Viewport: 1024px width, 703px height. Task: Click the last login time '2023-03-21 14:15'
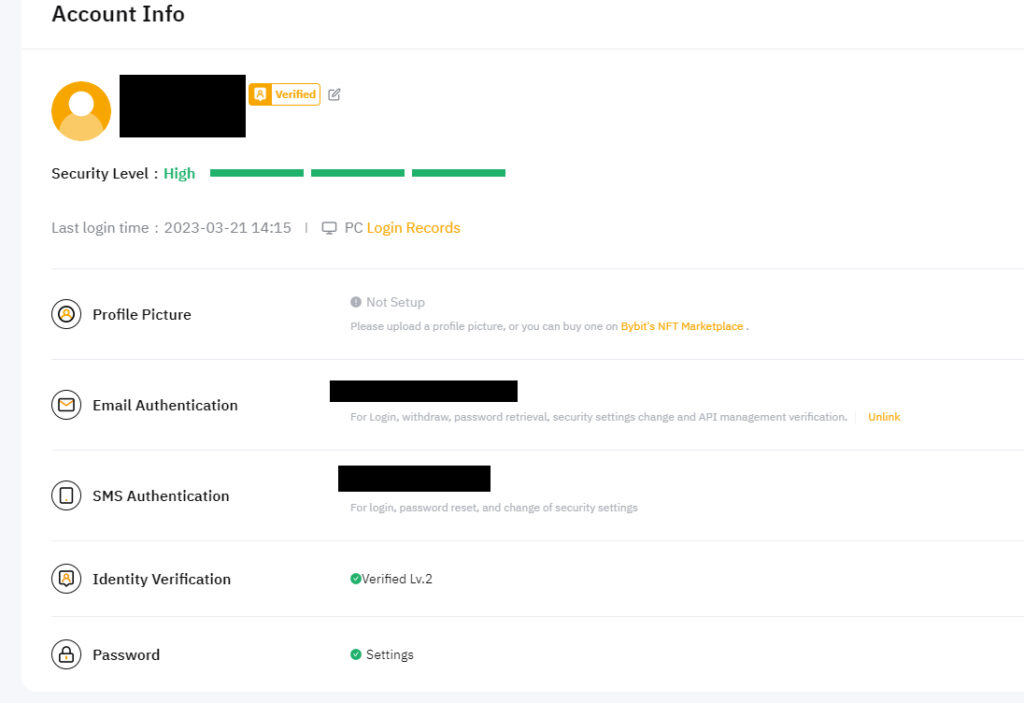pyautogui.click(x=227, y=228)
